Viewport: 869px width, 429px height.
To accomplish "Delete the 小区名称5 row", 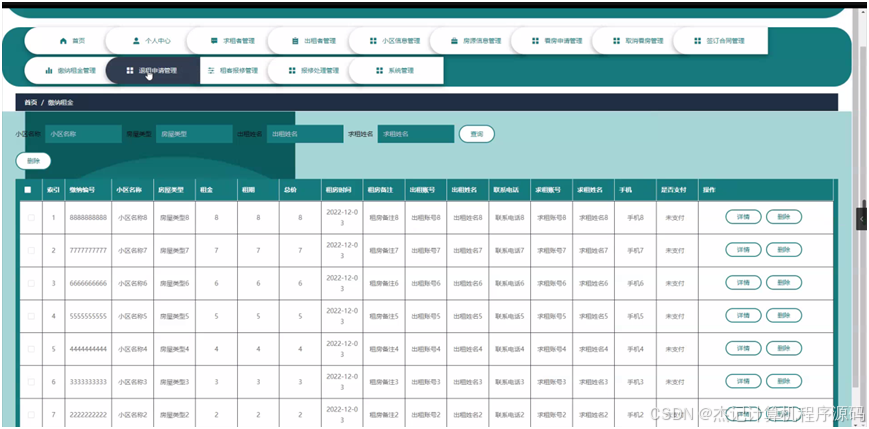I will (784, 315).
